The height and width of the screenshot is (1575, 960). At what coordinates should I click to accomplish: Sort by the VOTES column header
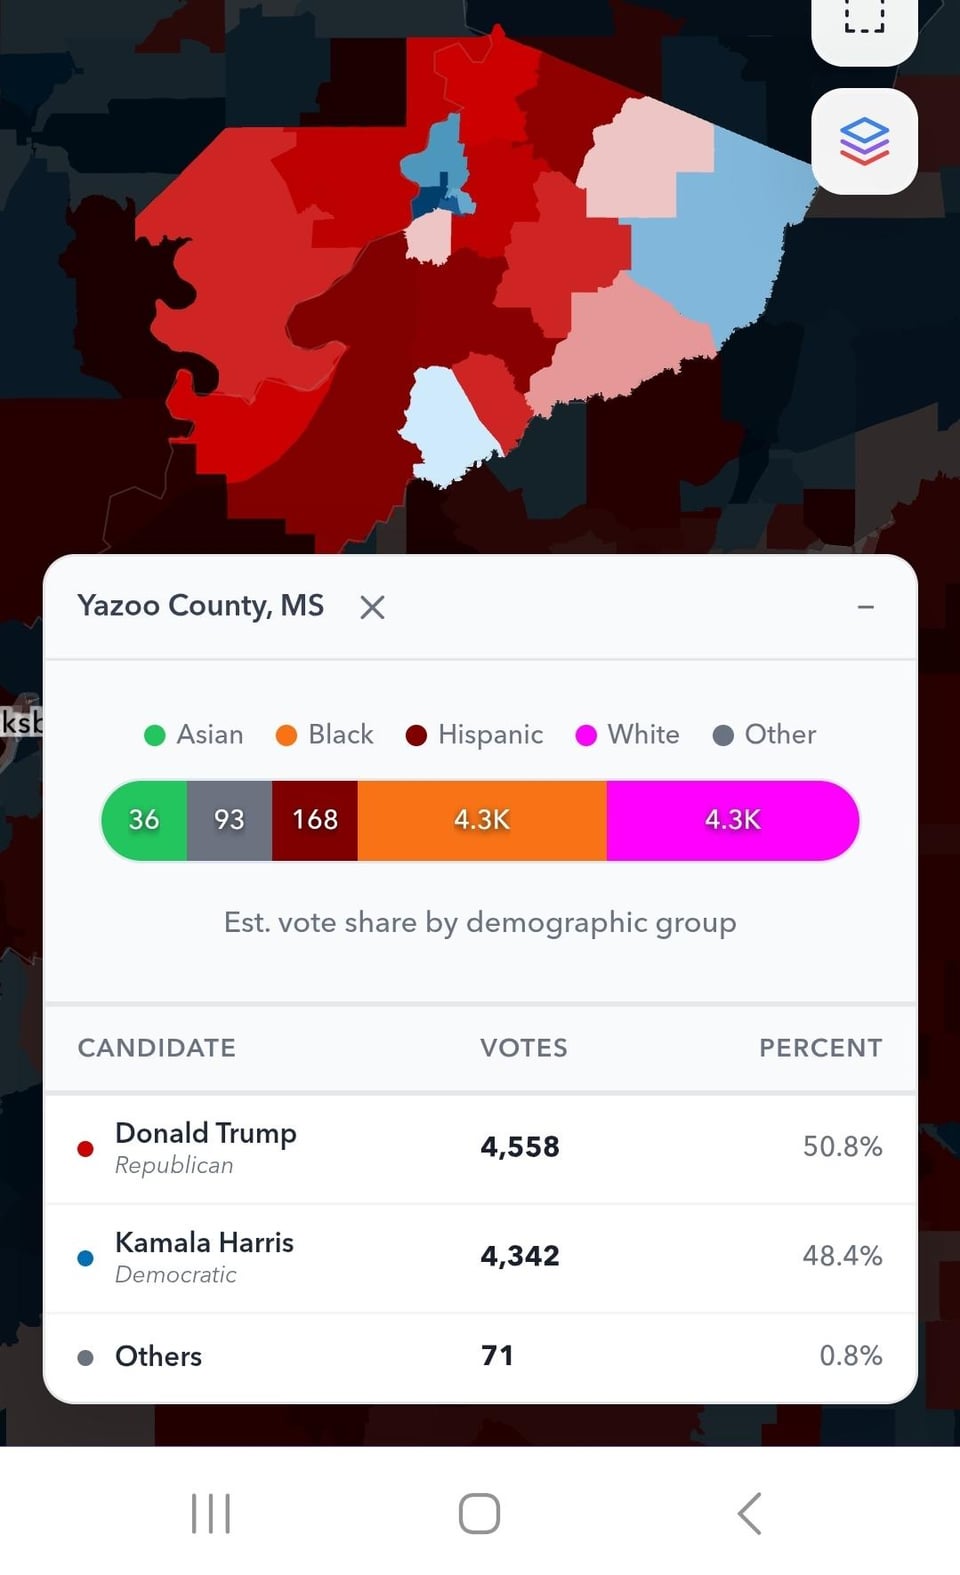(x=523, y=1048)
